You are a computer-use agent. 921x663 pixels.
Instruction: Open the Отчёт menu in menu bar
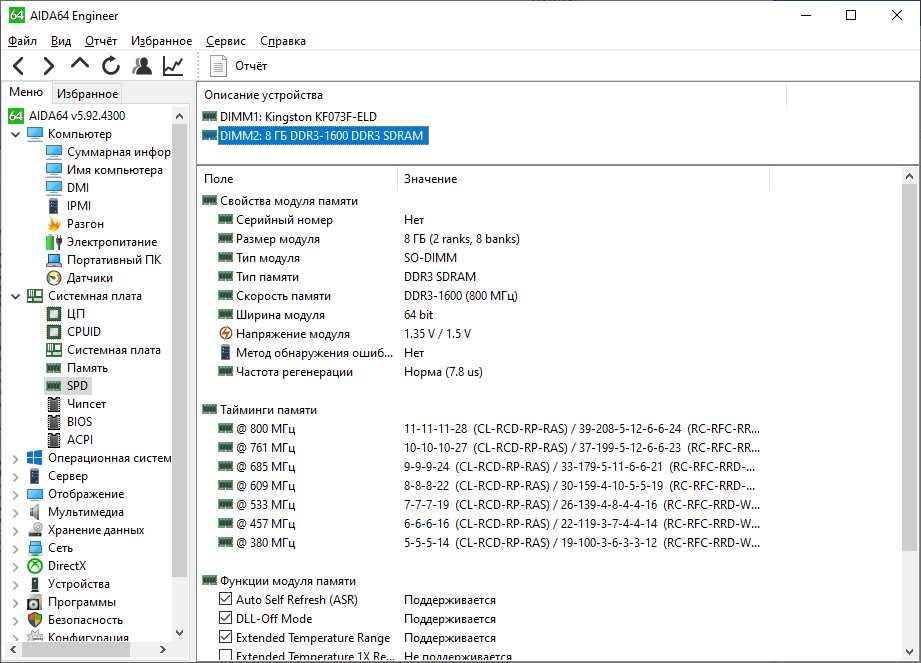pos(101,41)
